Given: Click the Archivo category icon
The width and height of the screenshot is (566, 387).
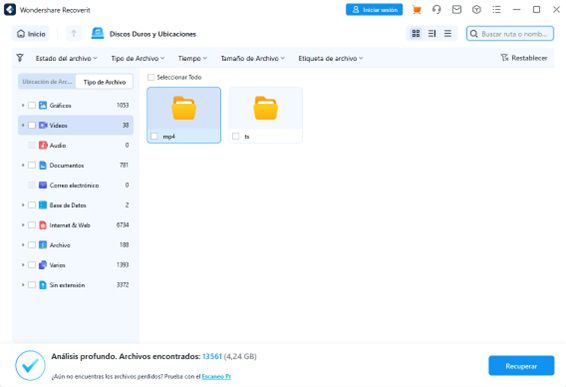Looking at the screenshot, I should click(x=43, y=245).
